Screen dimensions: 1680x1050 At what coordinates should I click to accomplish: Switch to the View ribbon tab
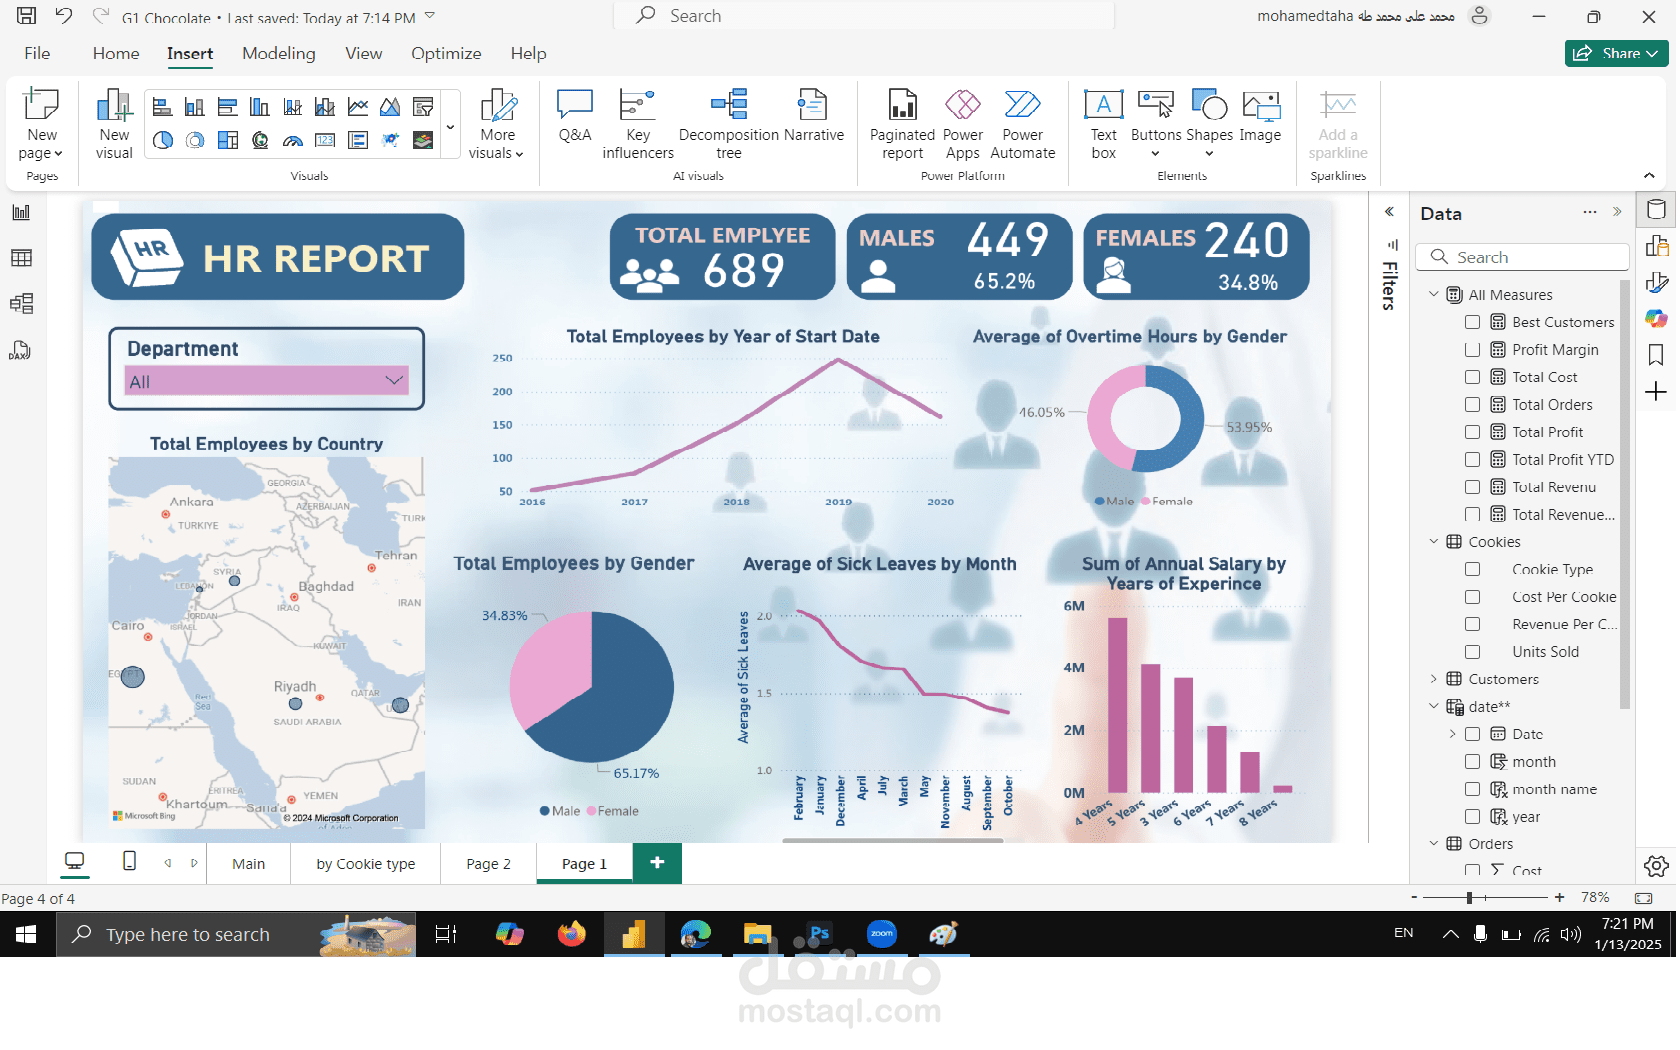tap(363, 53)
